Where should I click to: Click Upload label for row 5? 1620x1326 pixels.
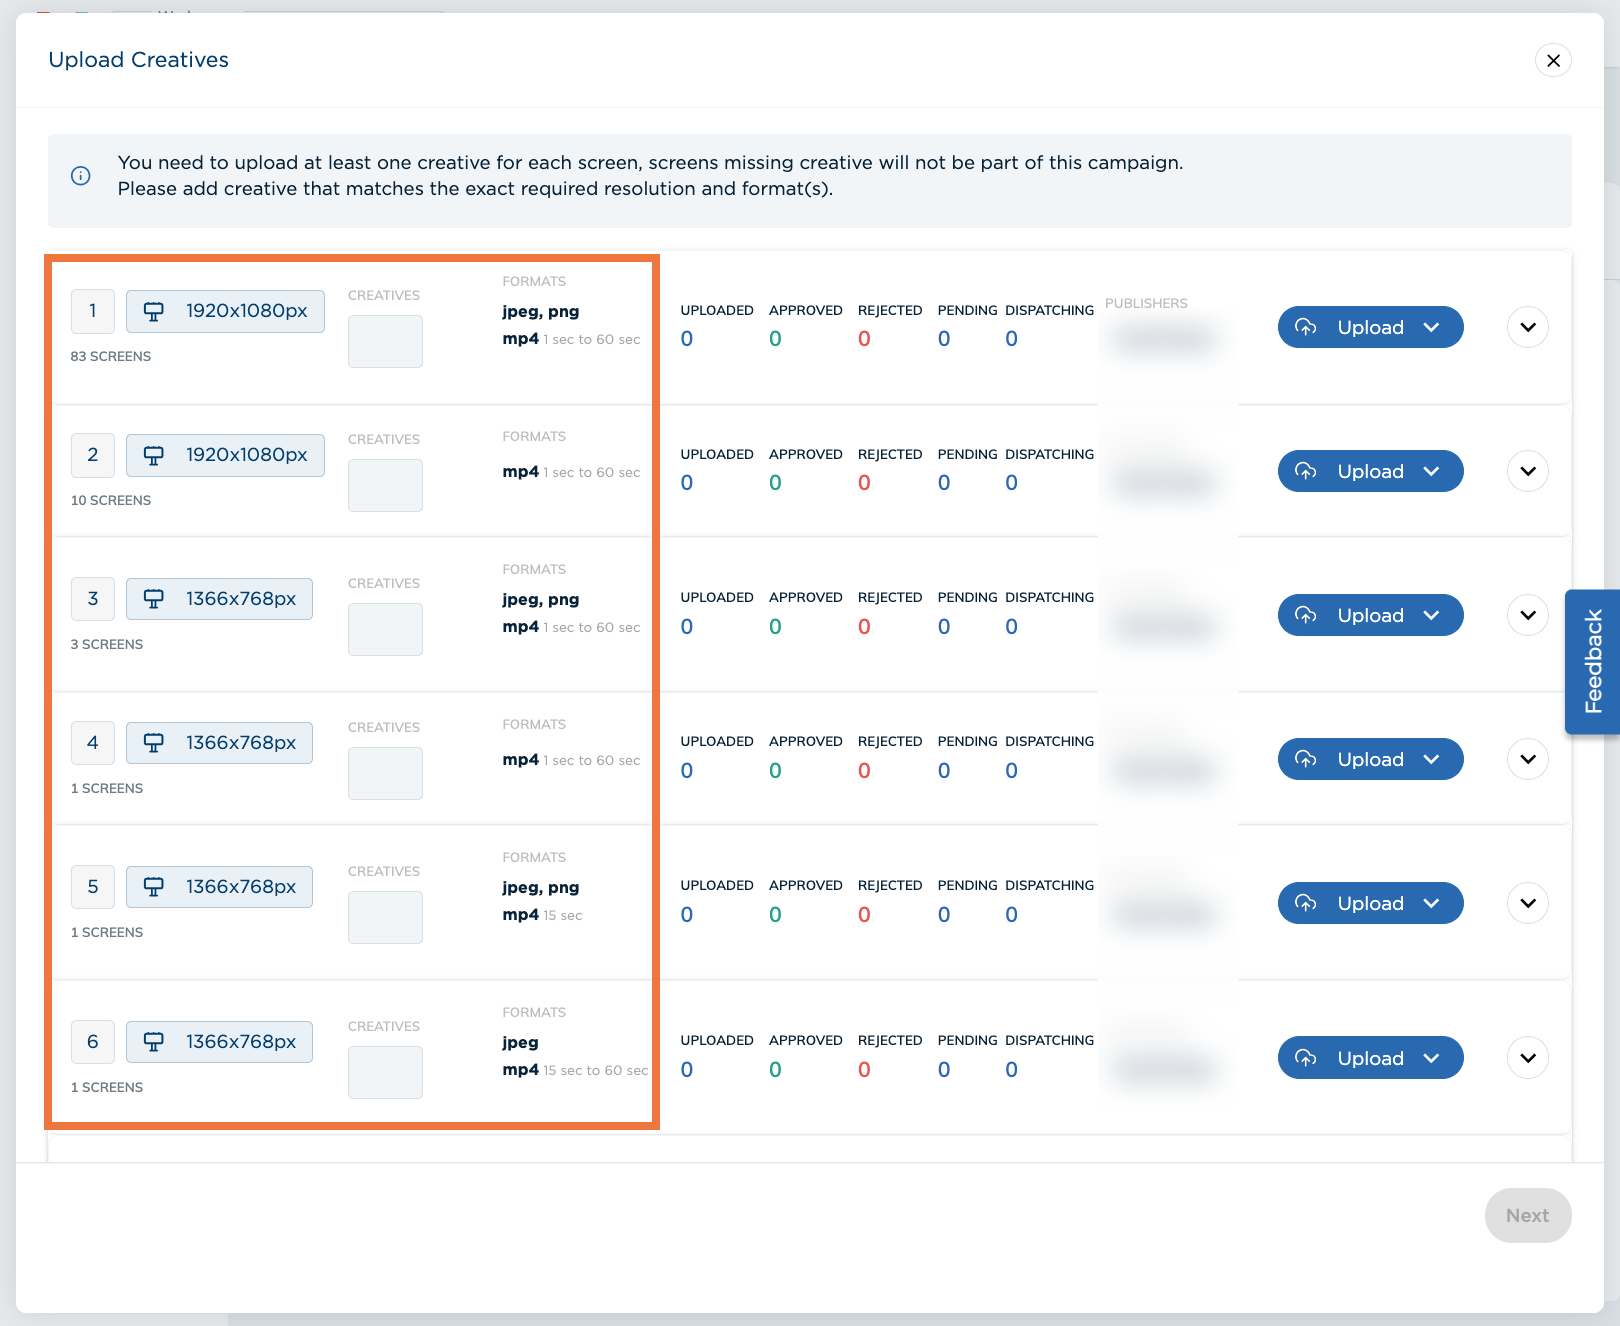[1370, 903]
